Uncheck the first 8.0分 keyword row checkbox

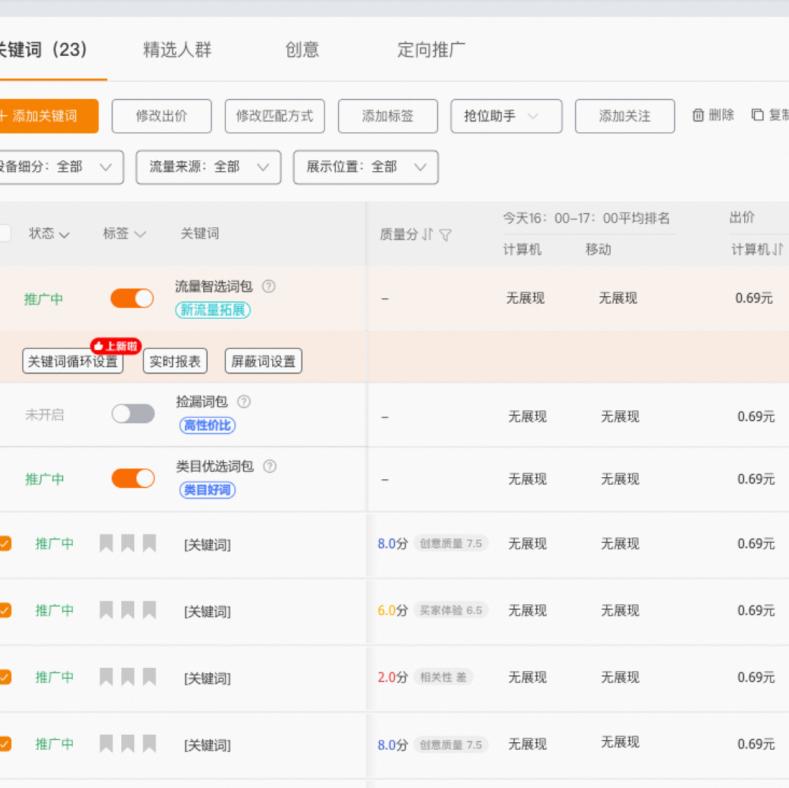point(5,543)
